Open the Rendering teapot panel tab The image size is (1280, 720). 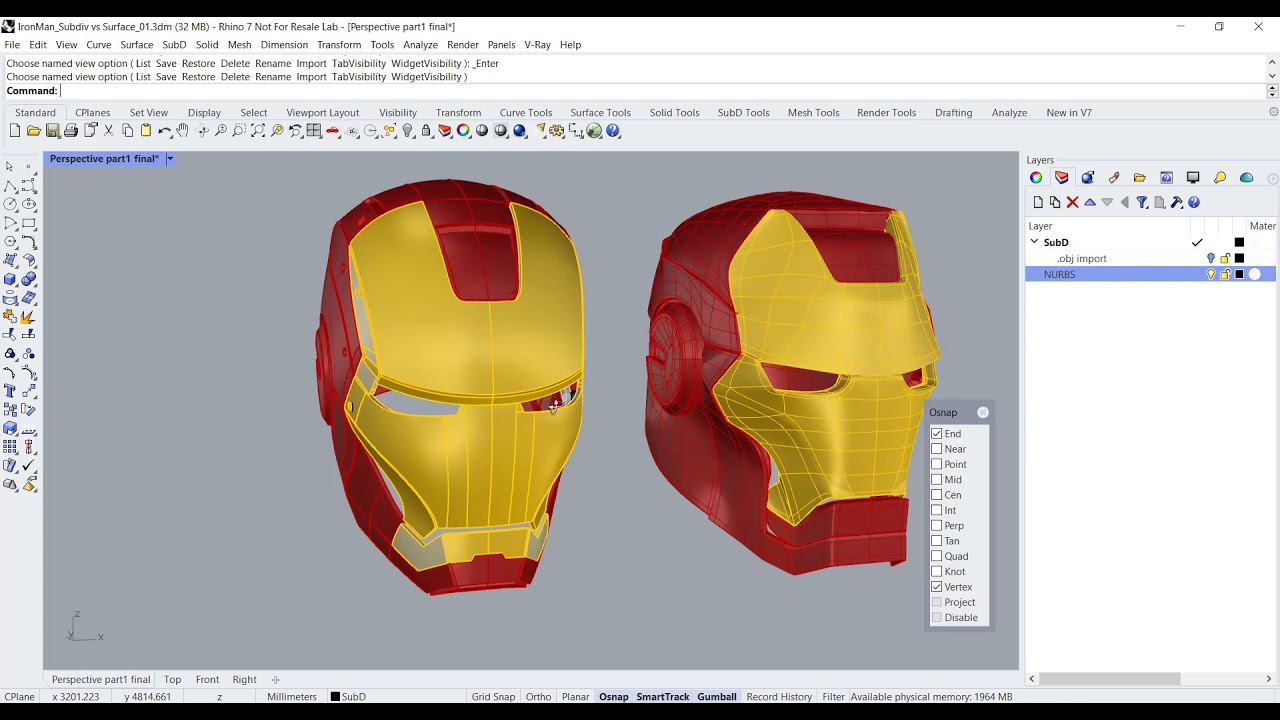pyautogui.click(x=1247, y=178)
